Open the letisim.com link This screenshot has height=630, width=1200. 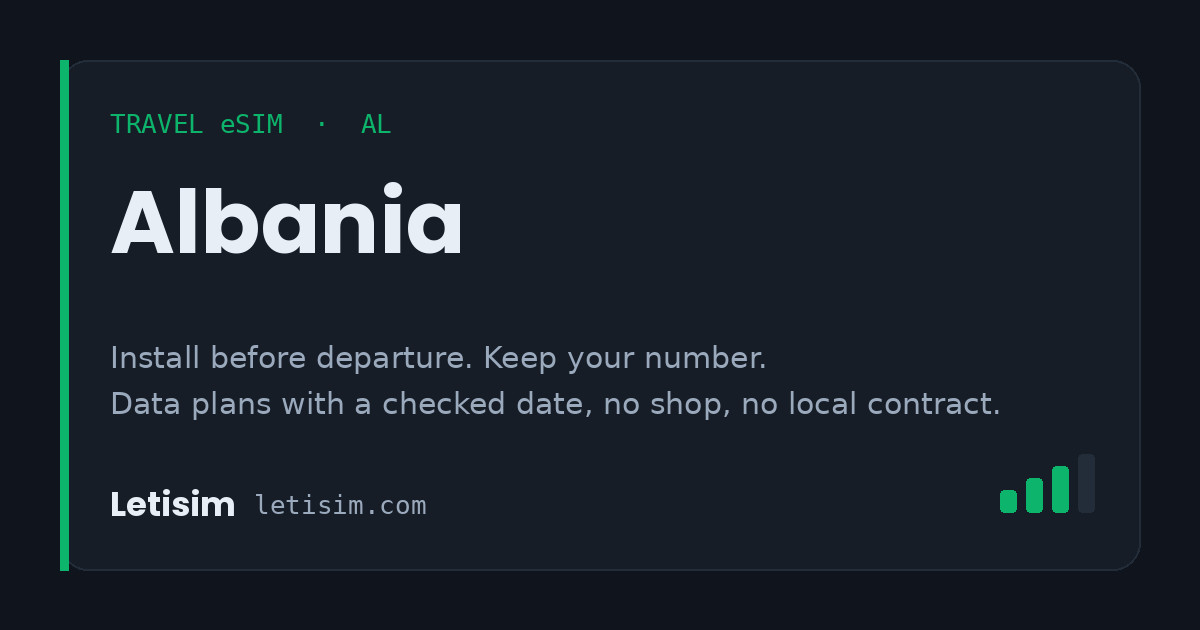tap(341, 506)
